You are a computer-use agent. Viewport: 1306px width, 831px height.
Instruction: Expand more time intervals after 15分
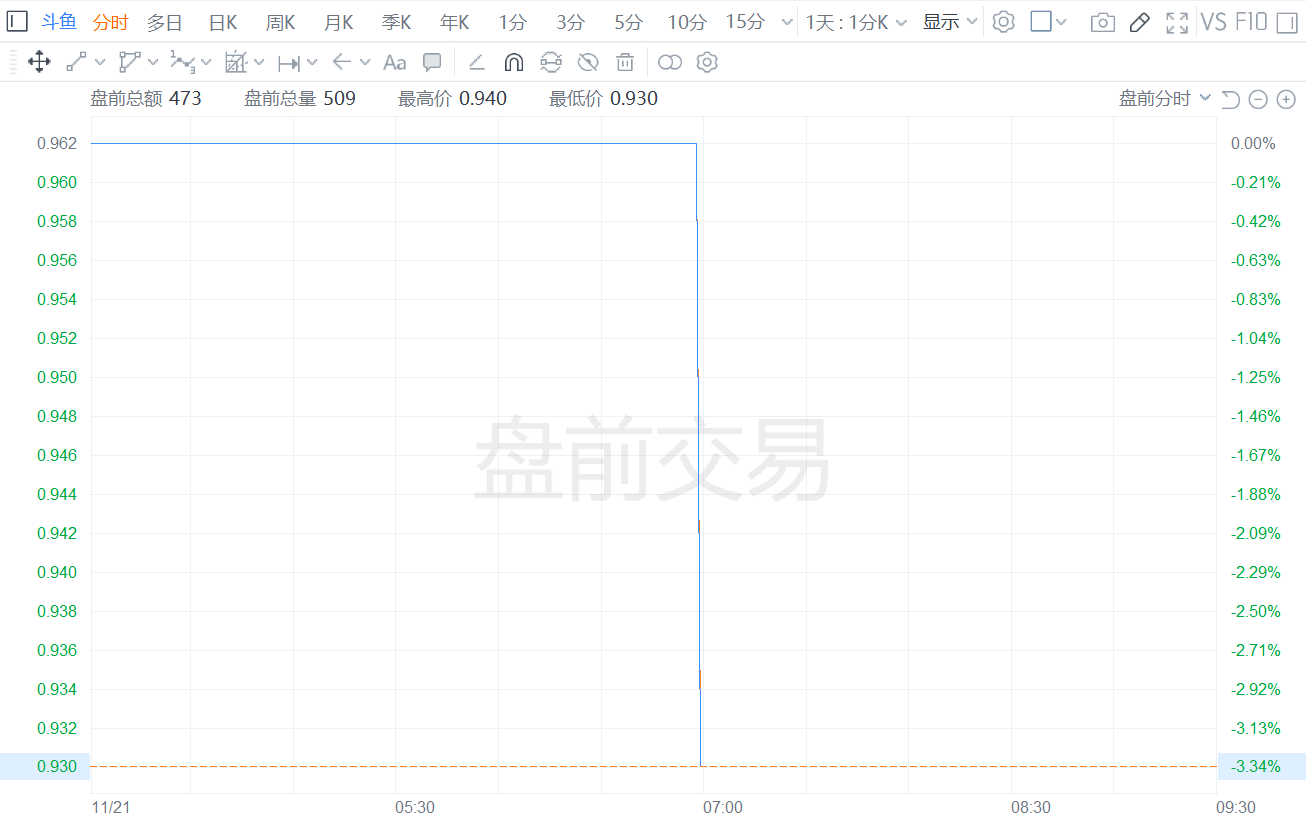point(787,22)
